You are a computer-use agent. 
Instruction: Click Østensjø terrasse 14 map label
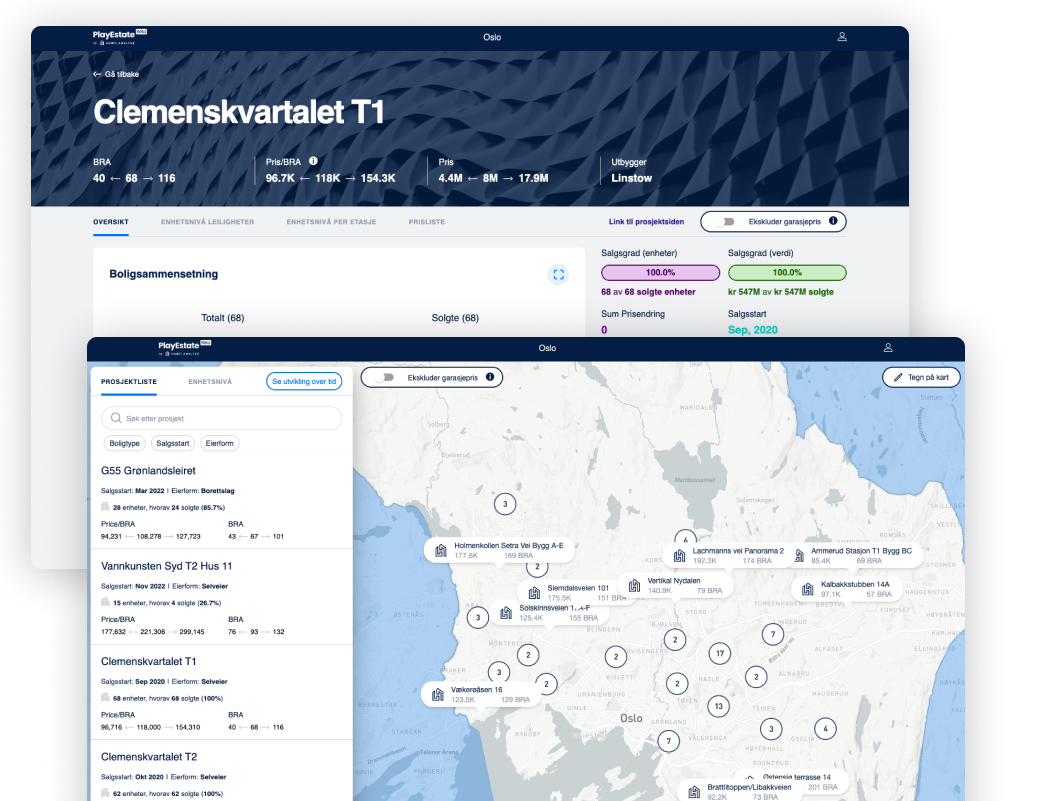pyautogui.click(x=796, y=777)
